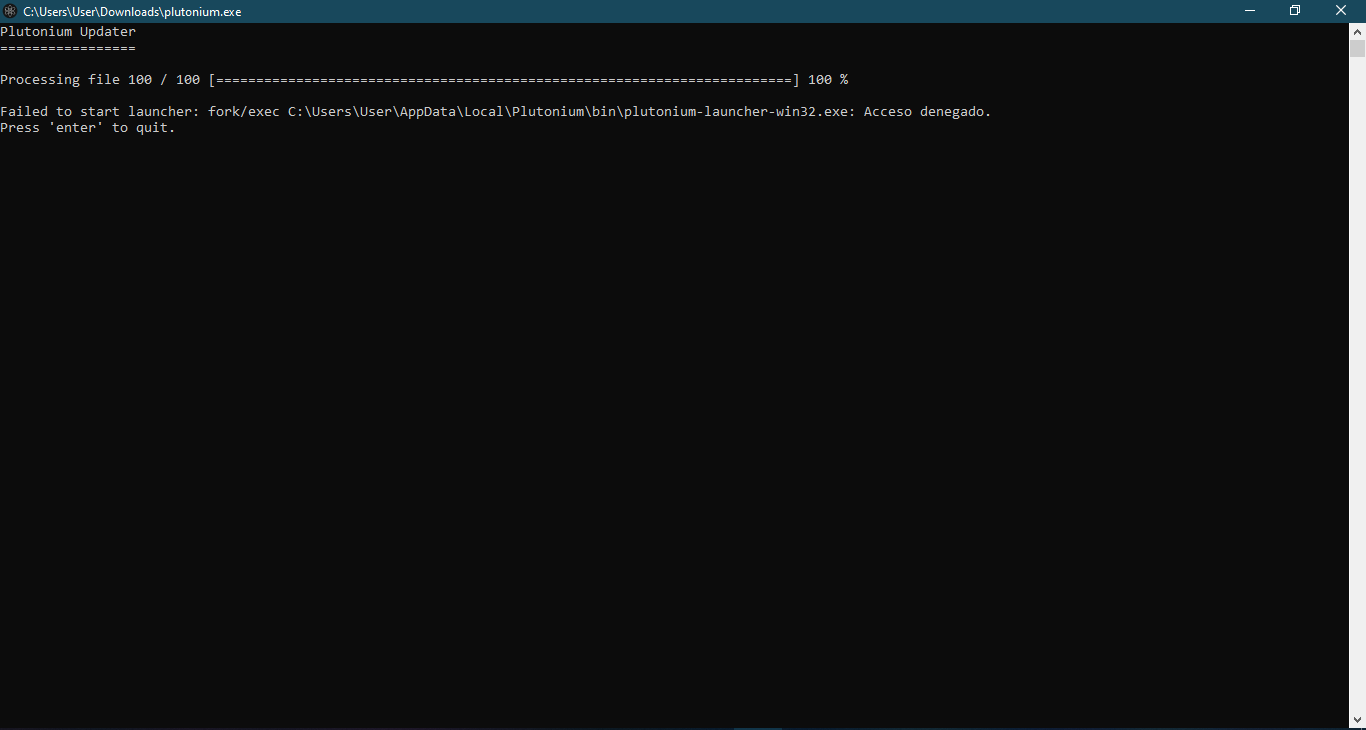The width and height of the screenshot is (1366, 730).
Task: Click the "Press 'enter' to quit." line
Action: coord(88,128)
